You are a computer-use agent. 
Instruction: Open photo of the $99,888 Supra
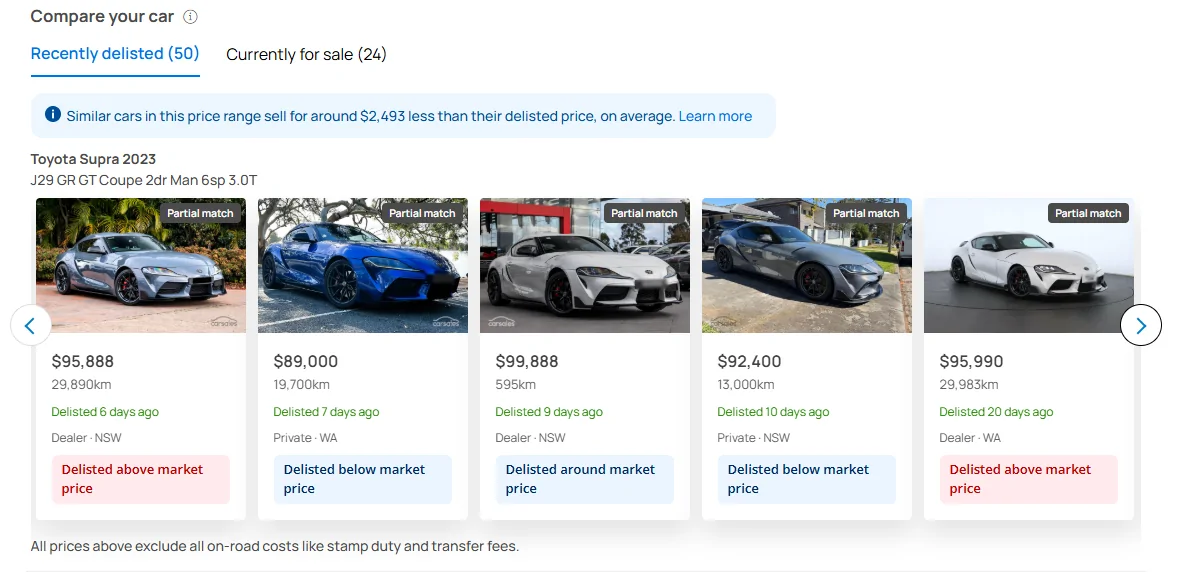tap(585, 265)
